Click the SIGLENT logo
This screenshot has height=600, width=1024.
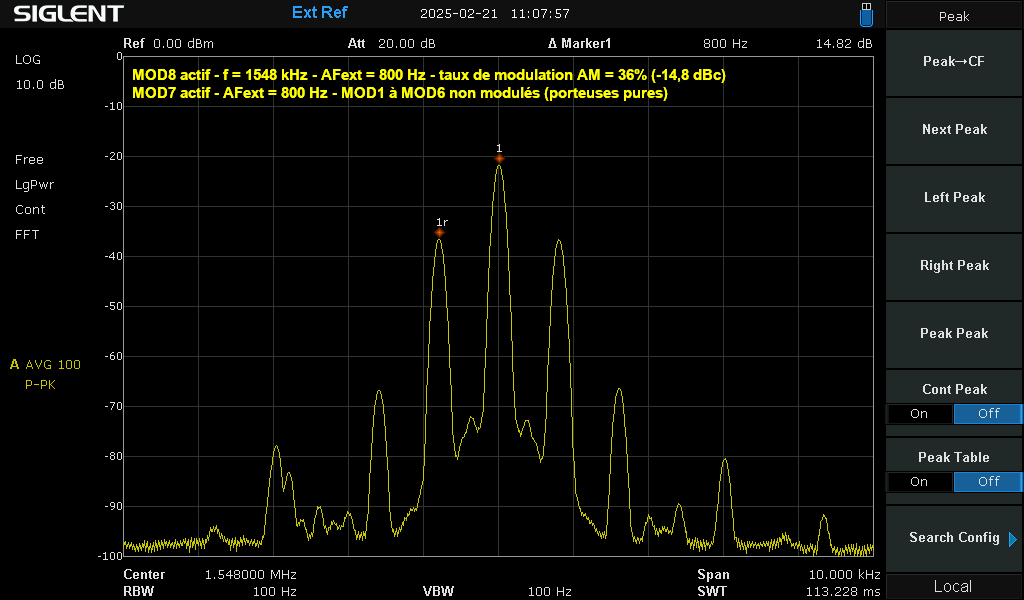pyautogui.click(x=69, y=13)
